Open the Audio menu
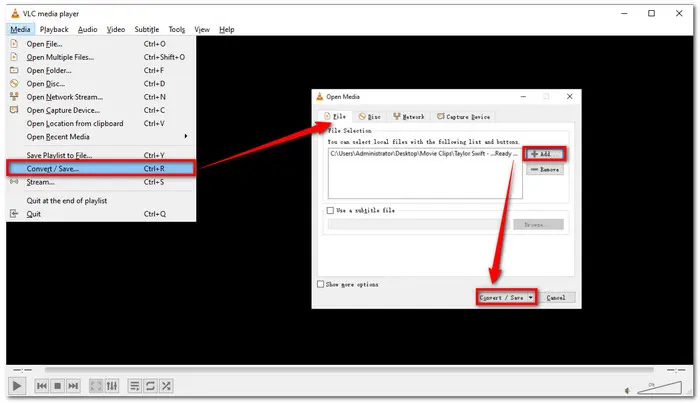This screenshot has height=403, width=700. (x=88, y=29)
